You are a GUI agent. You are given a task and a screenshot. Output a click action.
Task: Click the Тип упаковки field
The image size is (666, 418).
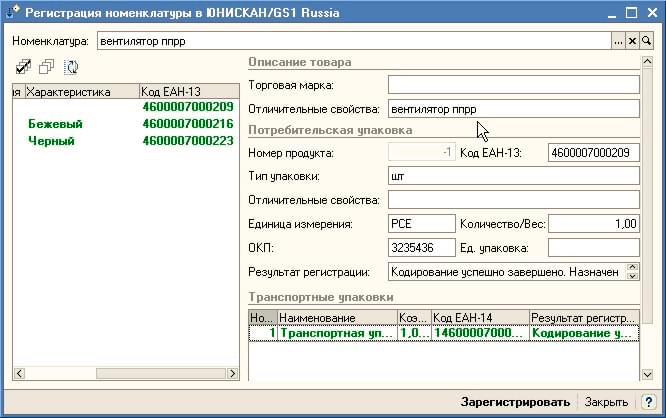point(514,176)
